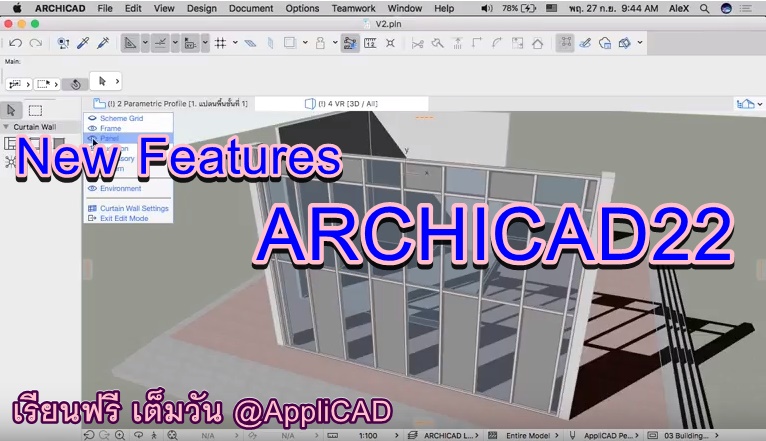Click the blue pen sketch icon
Image resolution: width=766 pixels, height=441 pixels.
(x=585, y=43)
